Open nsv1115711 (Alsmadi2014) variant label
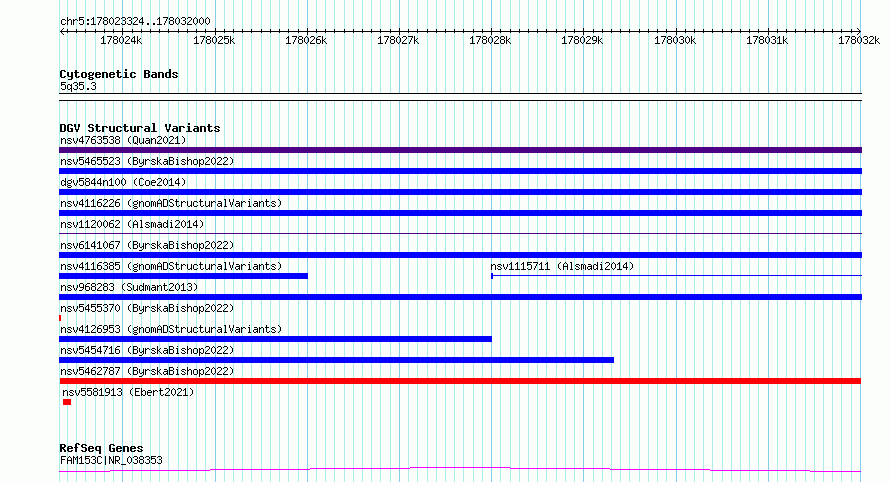Screen dimensions: 890x482 (562, 266)
